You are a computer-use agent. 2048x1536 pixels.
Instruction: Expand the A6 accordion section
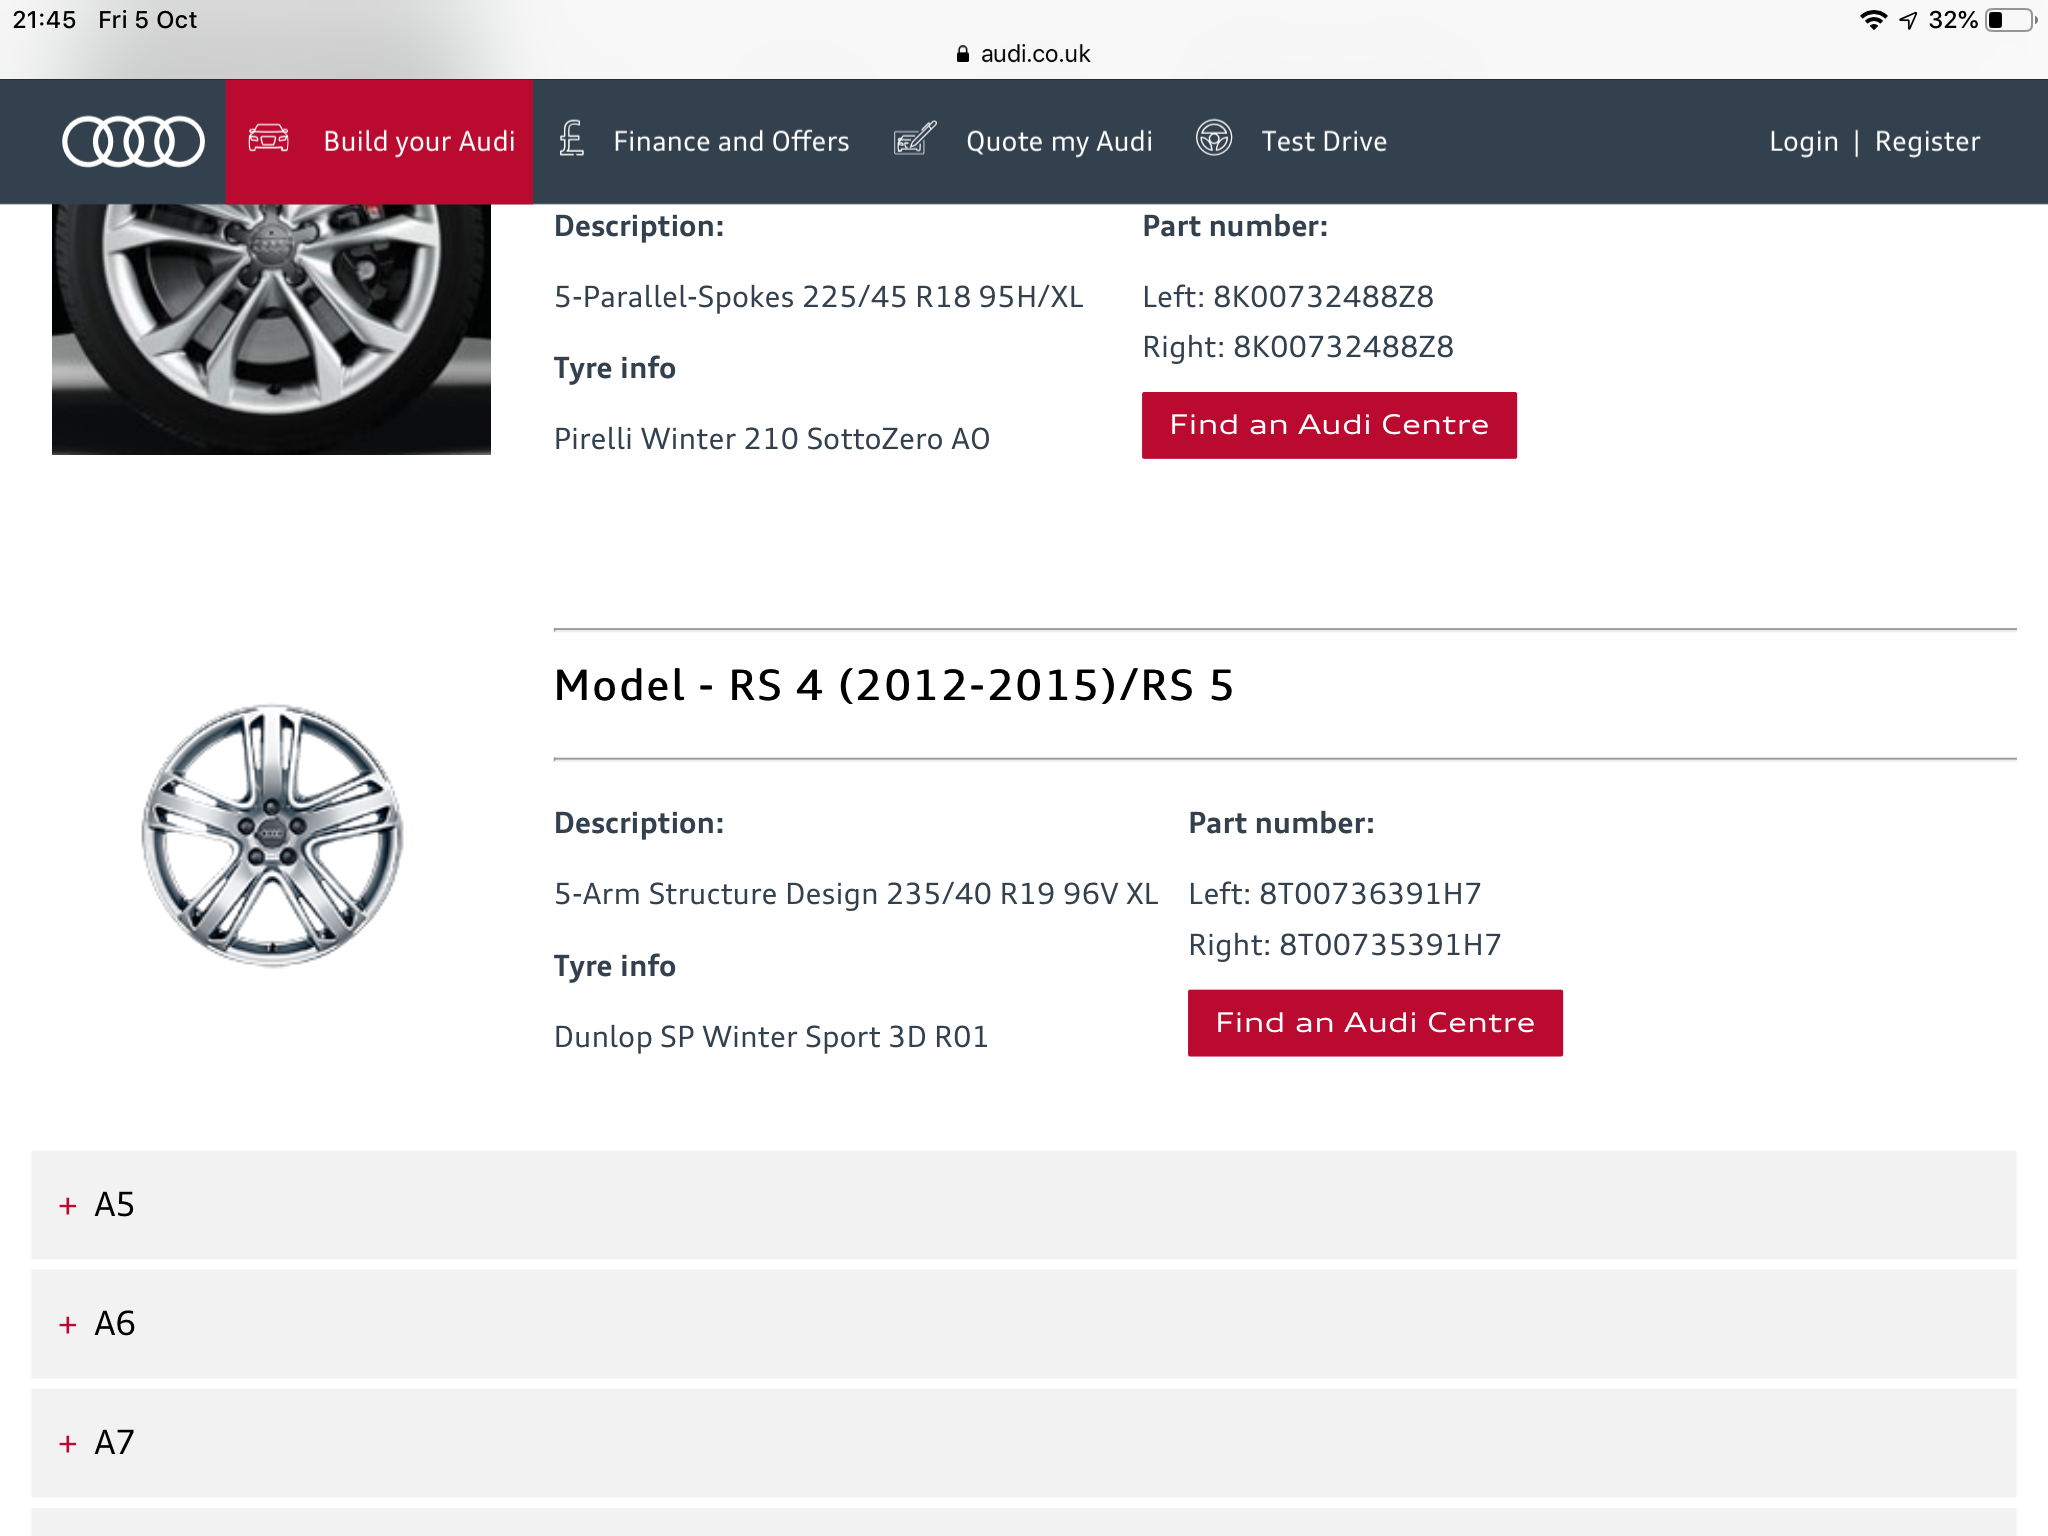1024,1324
